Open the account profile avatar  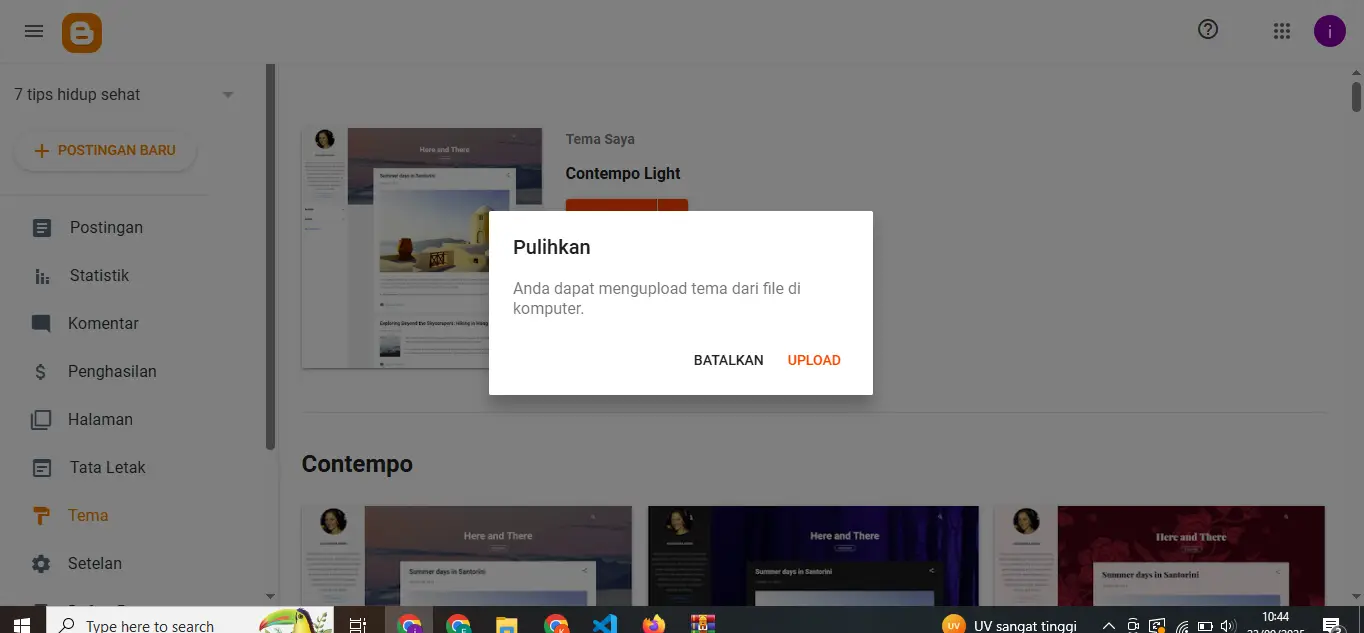click(1329, 31)
